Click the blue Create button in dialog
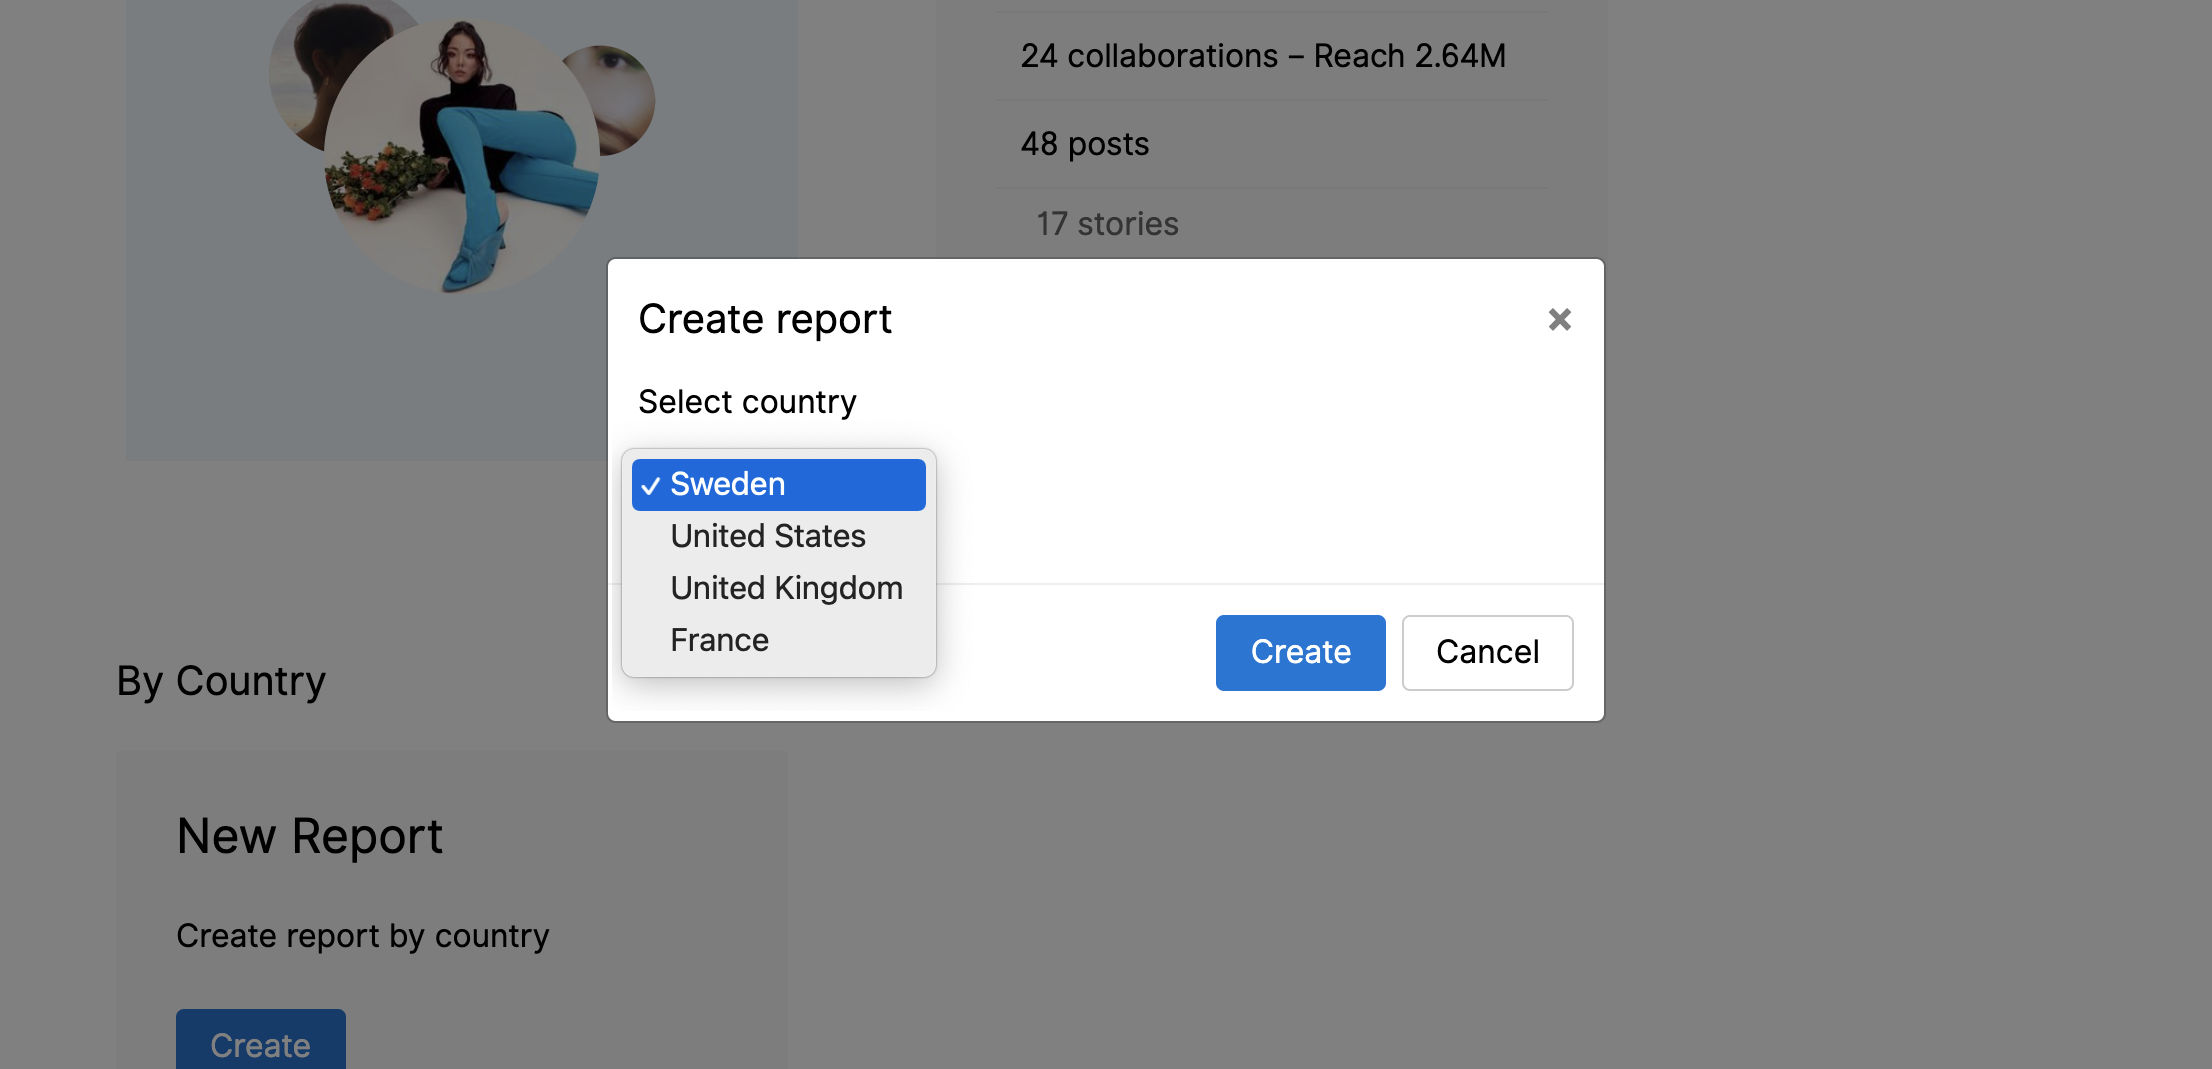 [x=1300, y=652]
